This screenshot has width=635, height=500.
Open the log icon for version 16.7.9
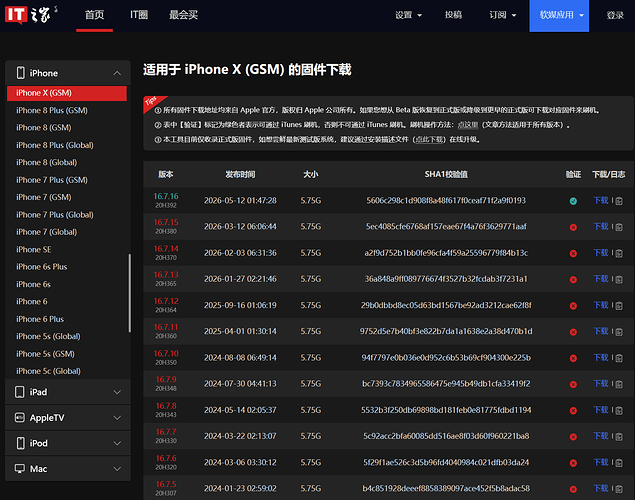tap(619, 384)
